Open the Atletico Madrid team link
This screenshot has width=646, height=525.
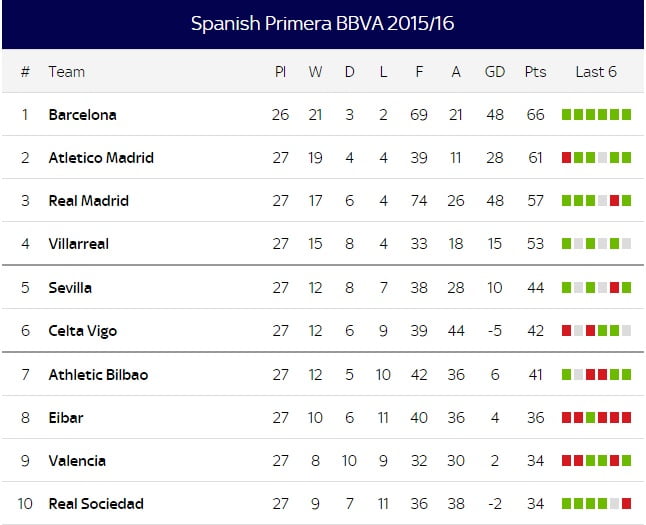(x=100, y=158)
